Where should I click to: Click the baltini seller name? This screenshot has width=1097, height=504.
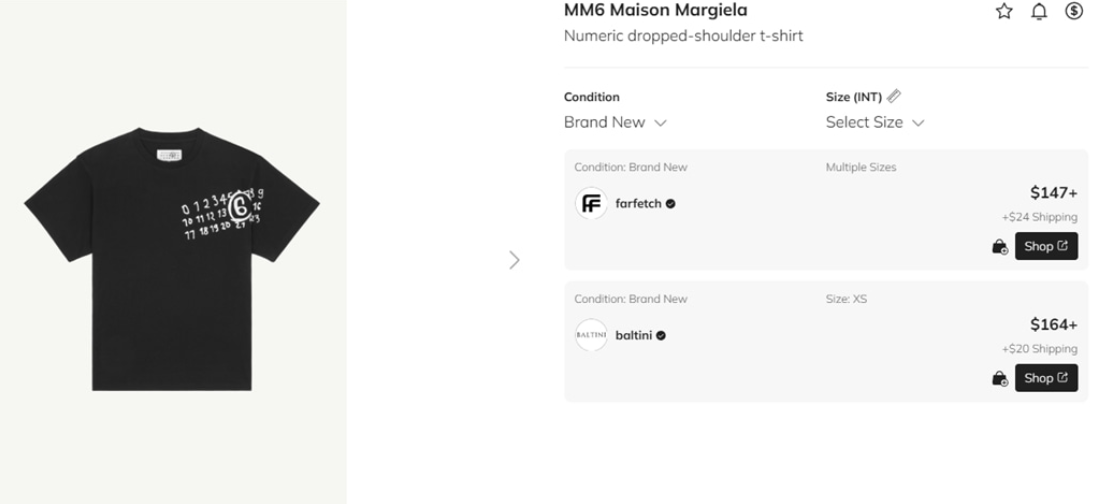pyautogui.click(x=633, y=336)
